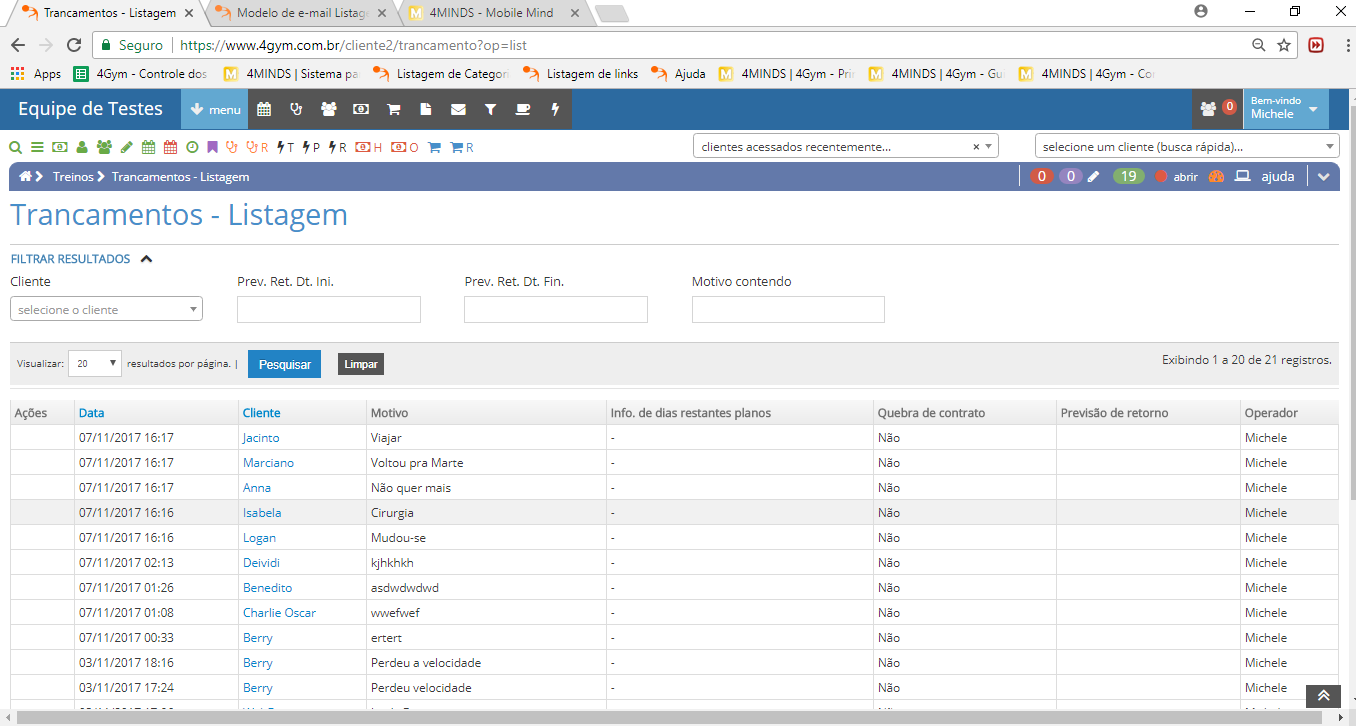Click the lightning bolt icon in the dark toolbar
This screenshot has width=1356, height=726.
pos(555,109)
